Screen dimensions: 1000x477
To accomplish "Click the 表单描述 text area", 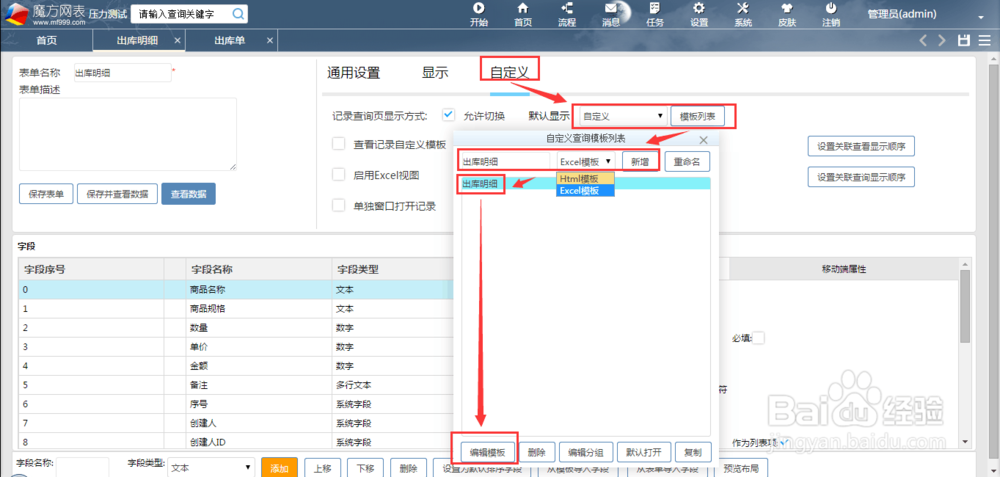I will pos(128,134).
